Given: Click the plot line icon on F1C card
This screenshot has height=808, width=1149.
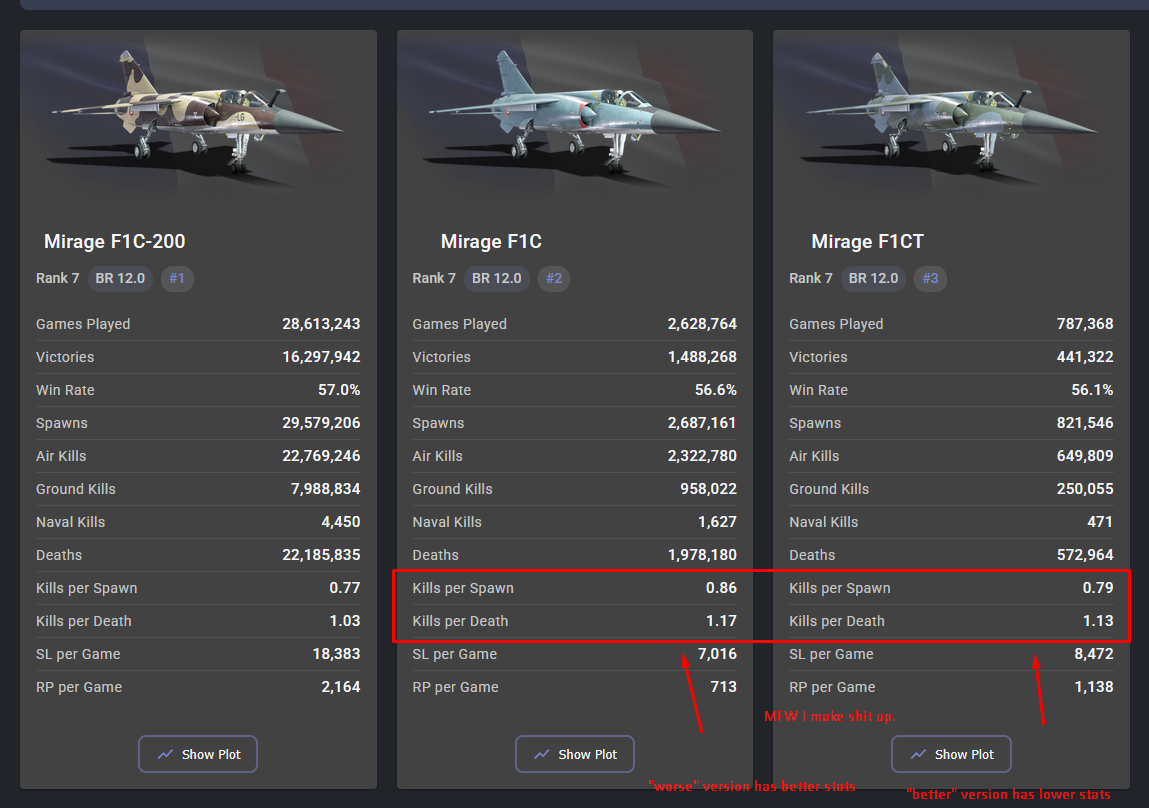Looking at the screenshot, I should (x=542, y=754).
